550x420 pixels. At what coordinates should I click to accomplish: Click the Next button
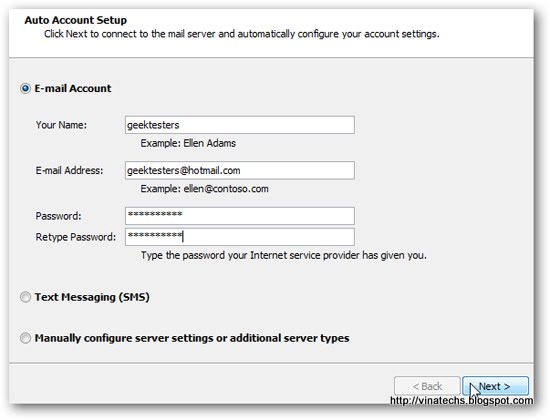pos(495,386)
